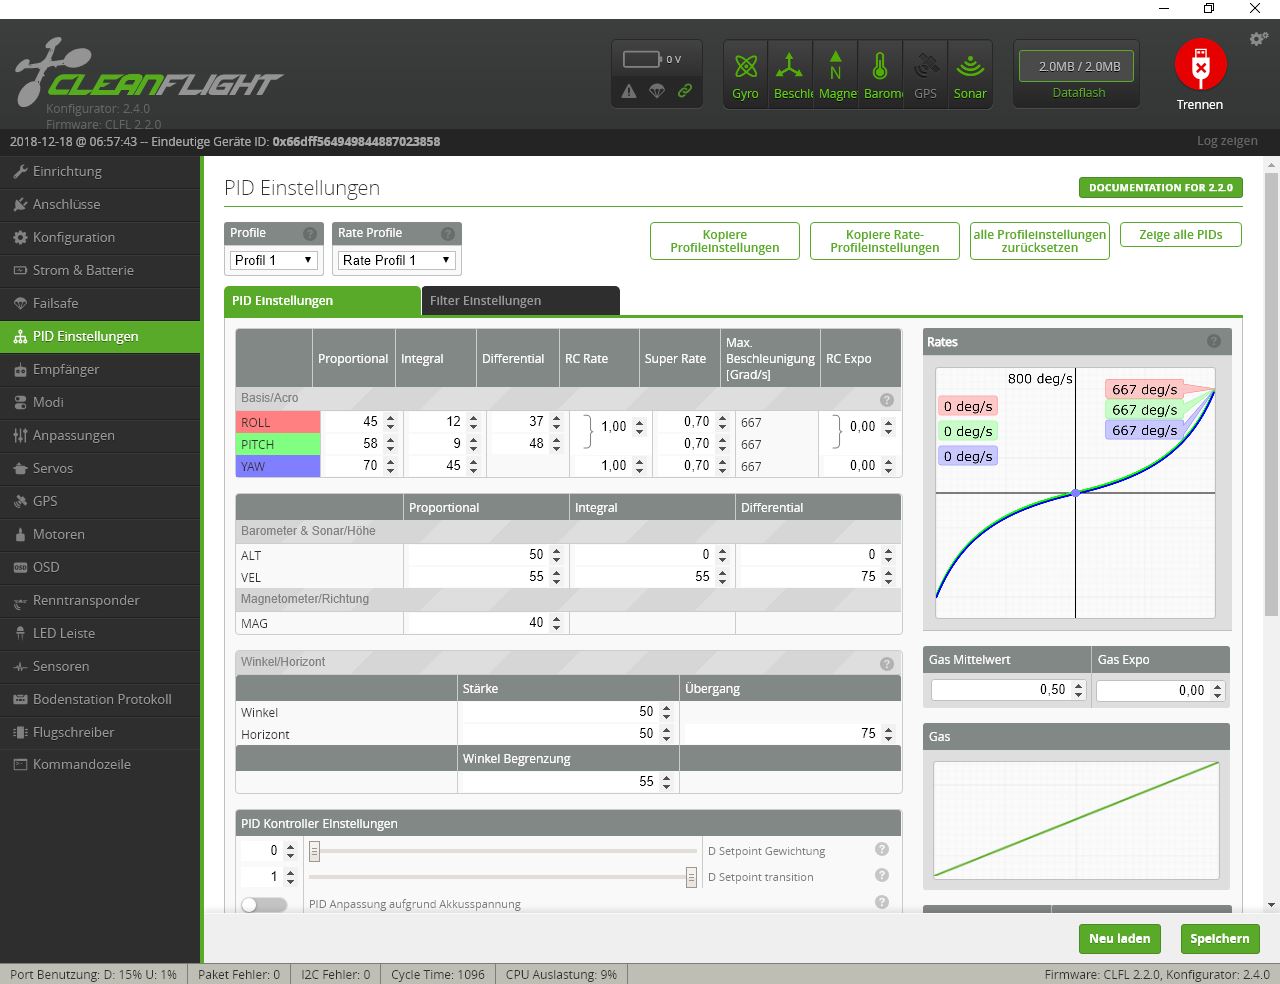Image resolution: width=1280 pixels, height=984 pixels.
Task: Click the D Setpoint transition slider handle
Action: [x=691, y=877]
